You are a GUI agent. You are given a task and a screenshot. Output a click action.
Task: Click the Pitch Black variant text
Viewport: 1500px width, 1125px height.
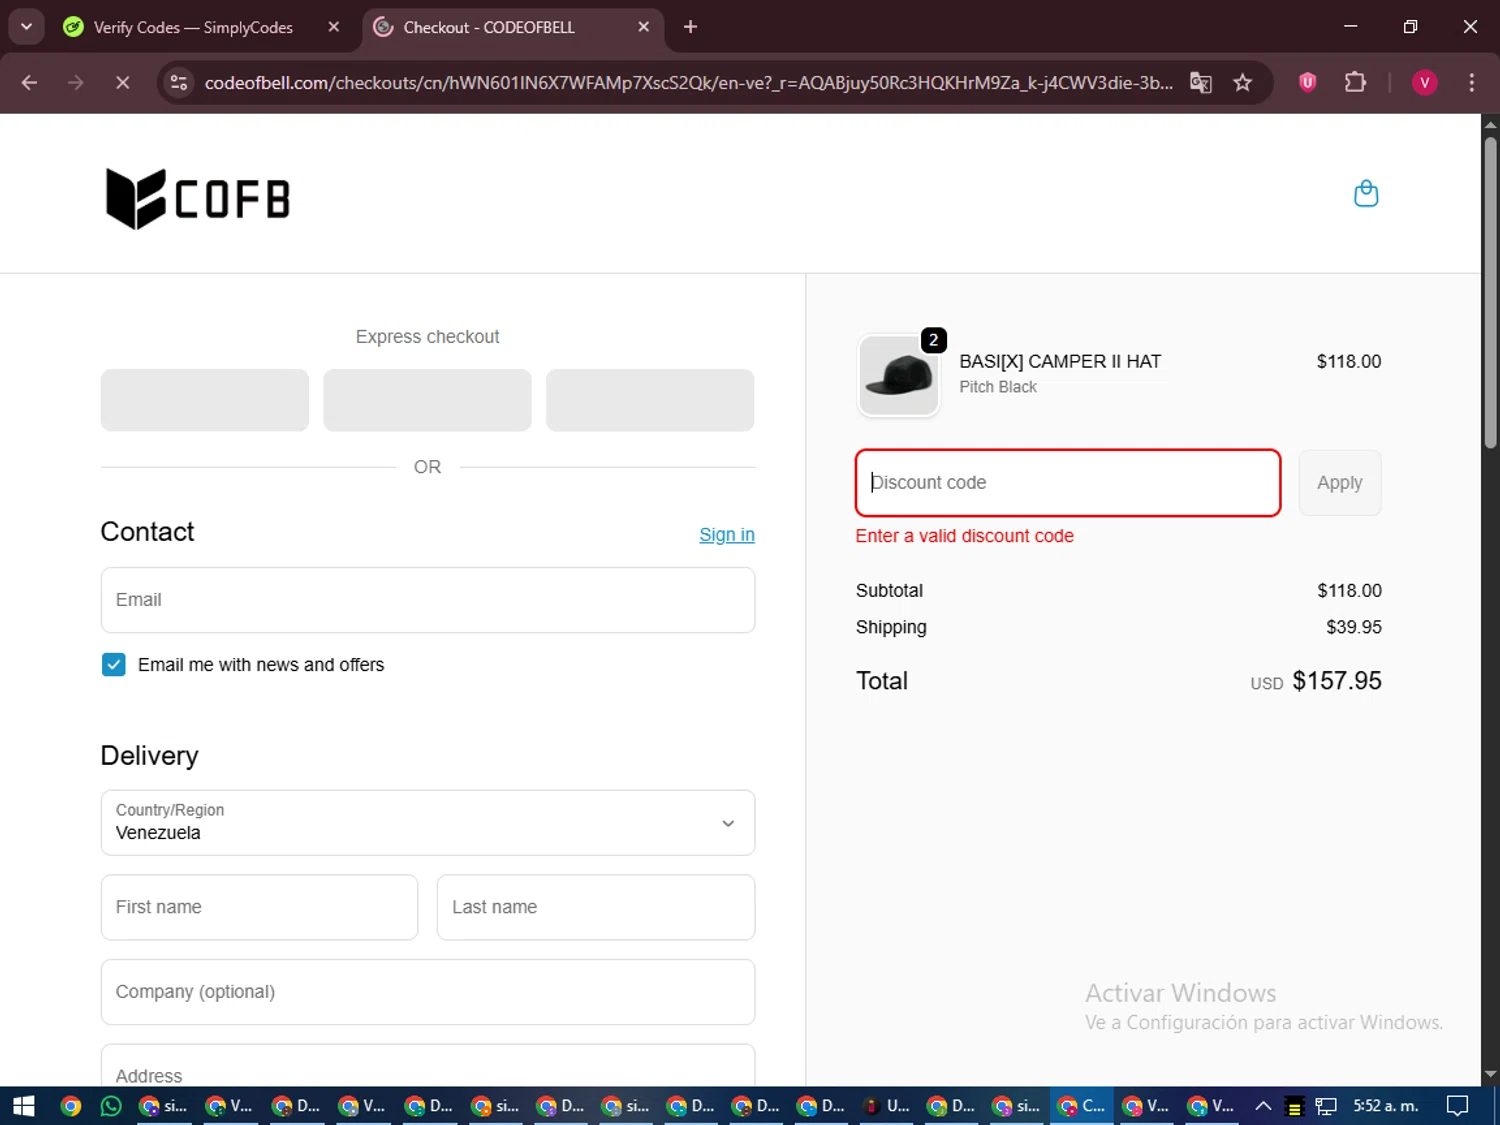pyautogui.click(x=998, y=387)
